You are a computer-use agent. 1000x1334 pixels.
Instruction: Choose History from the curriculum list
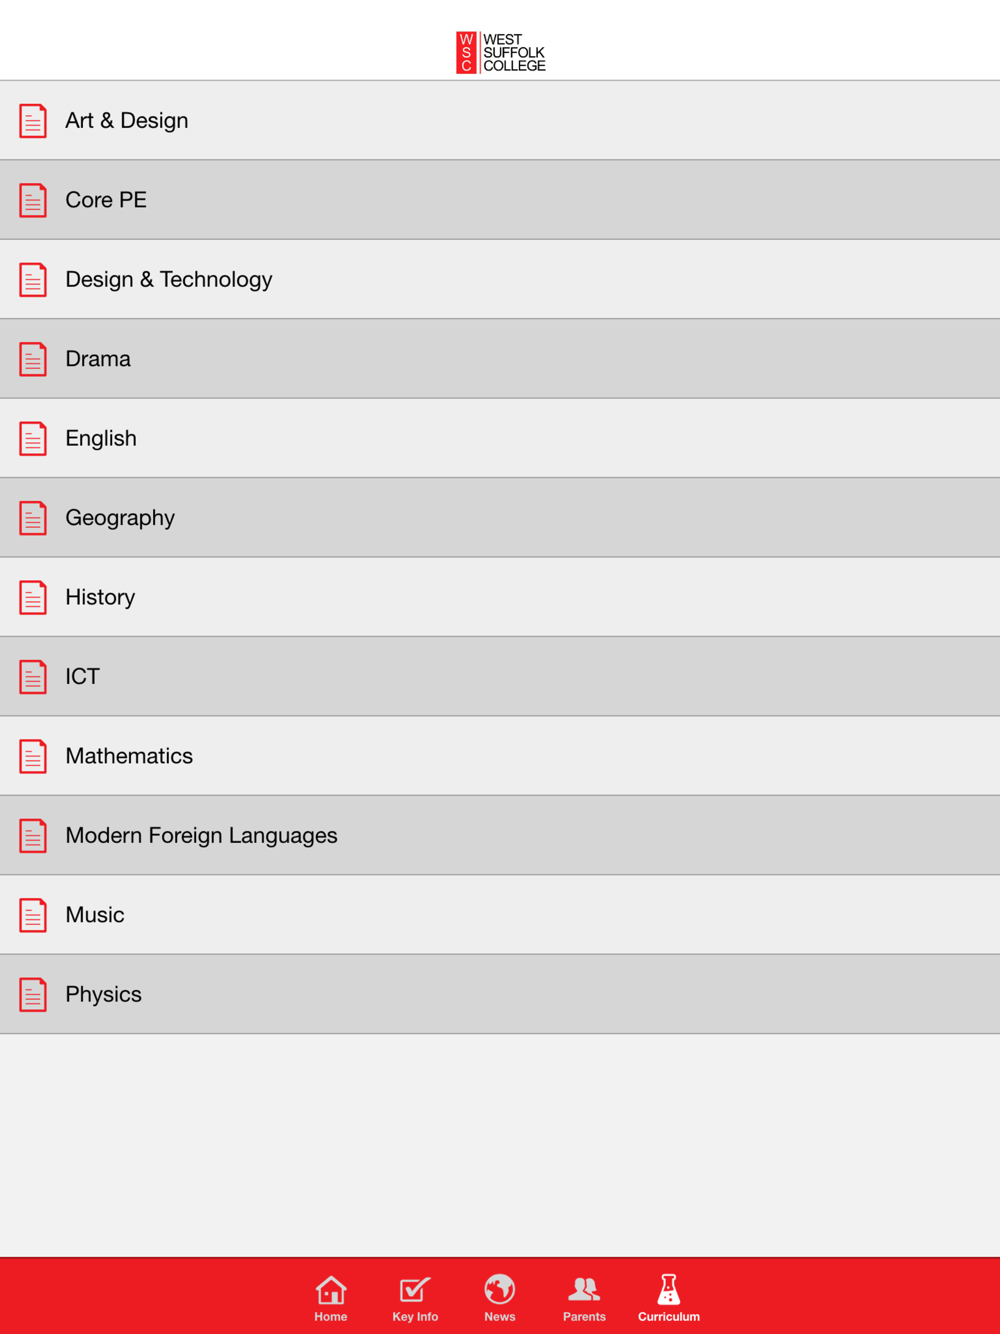coord(500,597)
